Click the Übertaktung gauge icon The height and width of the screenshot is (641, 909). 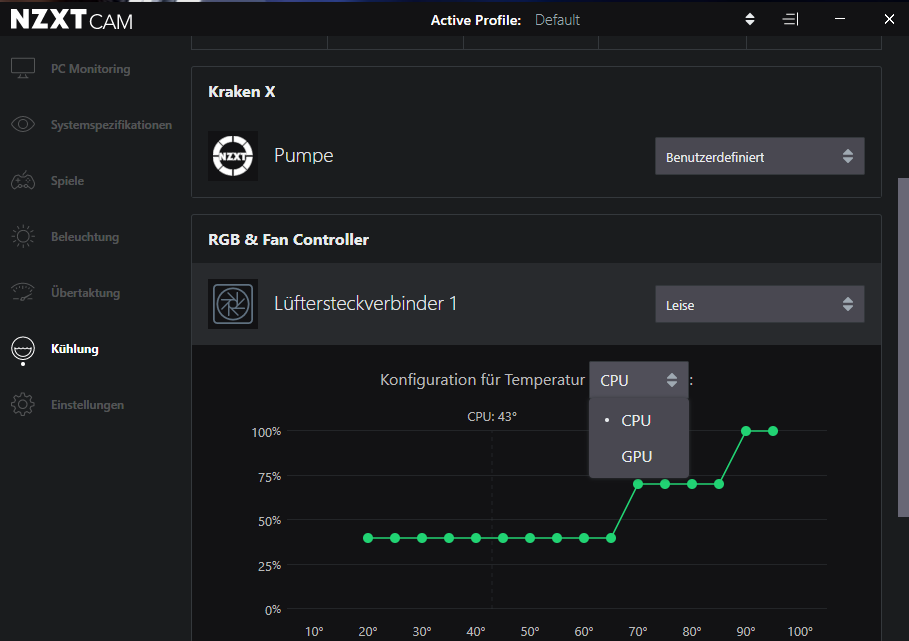pos(23,292)
